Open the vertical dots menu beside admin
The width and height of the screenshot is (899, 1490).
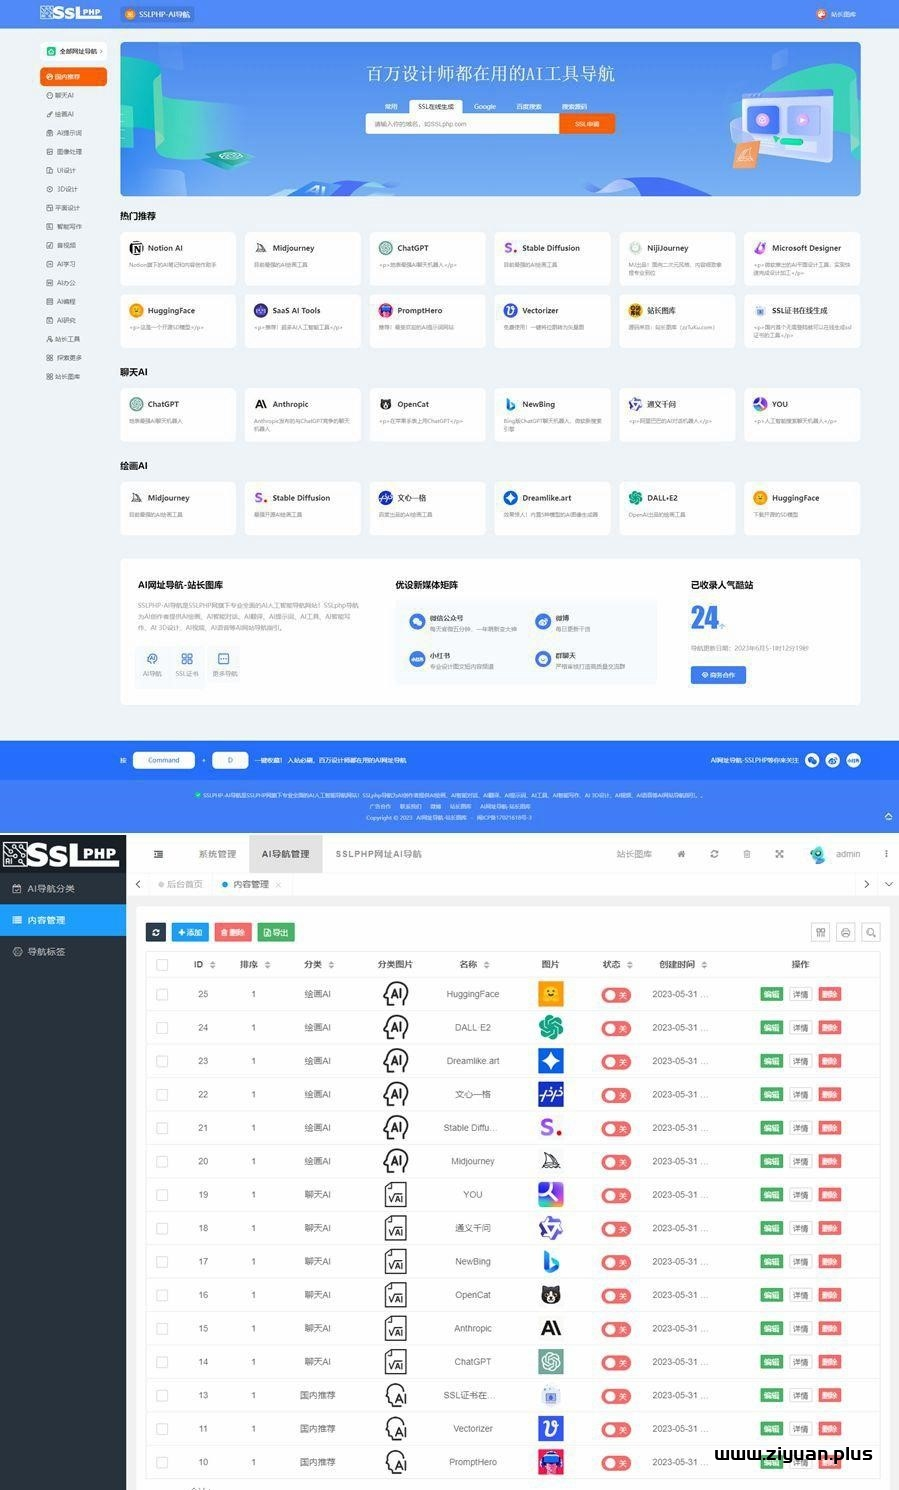886,854
